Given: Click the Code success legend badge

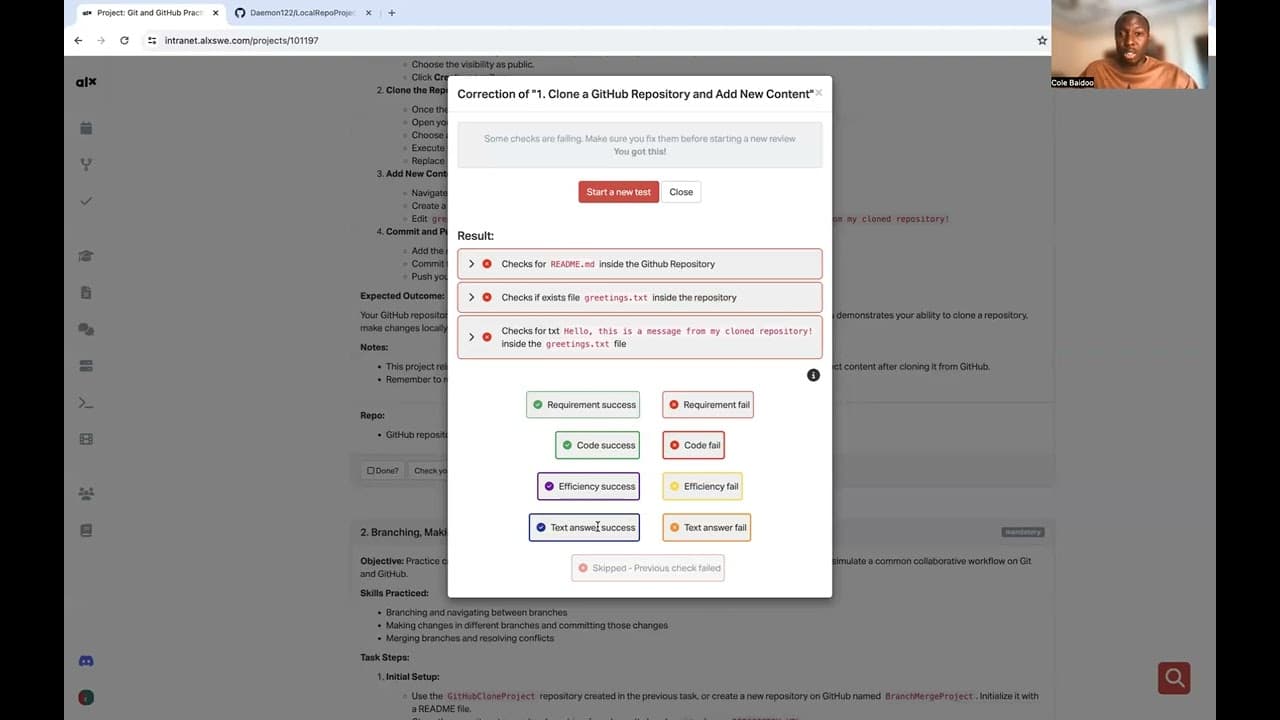Looking at the screenshot, I should [597, 445].
